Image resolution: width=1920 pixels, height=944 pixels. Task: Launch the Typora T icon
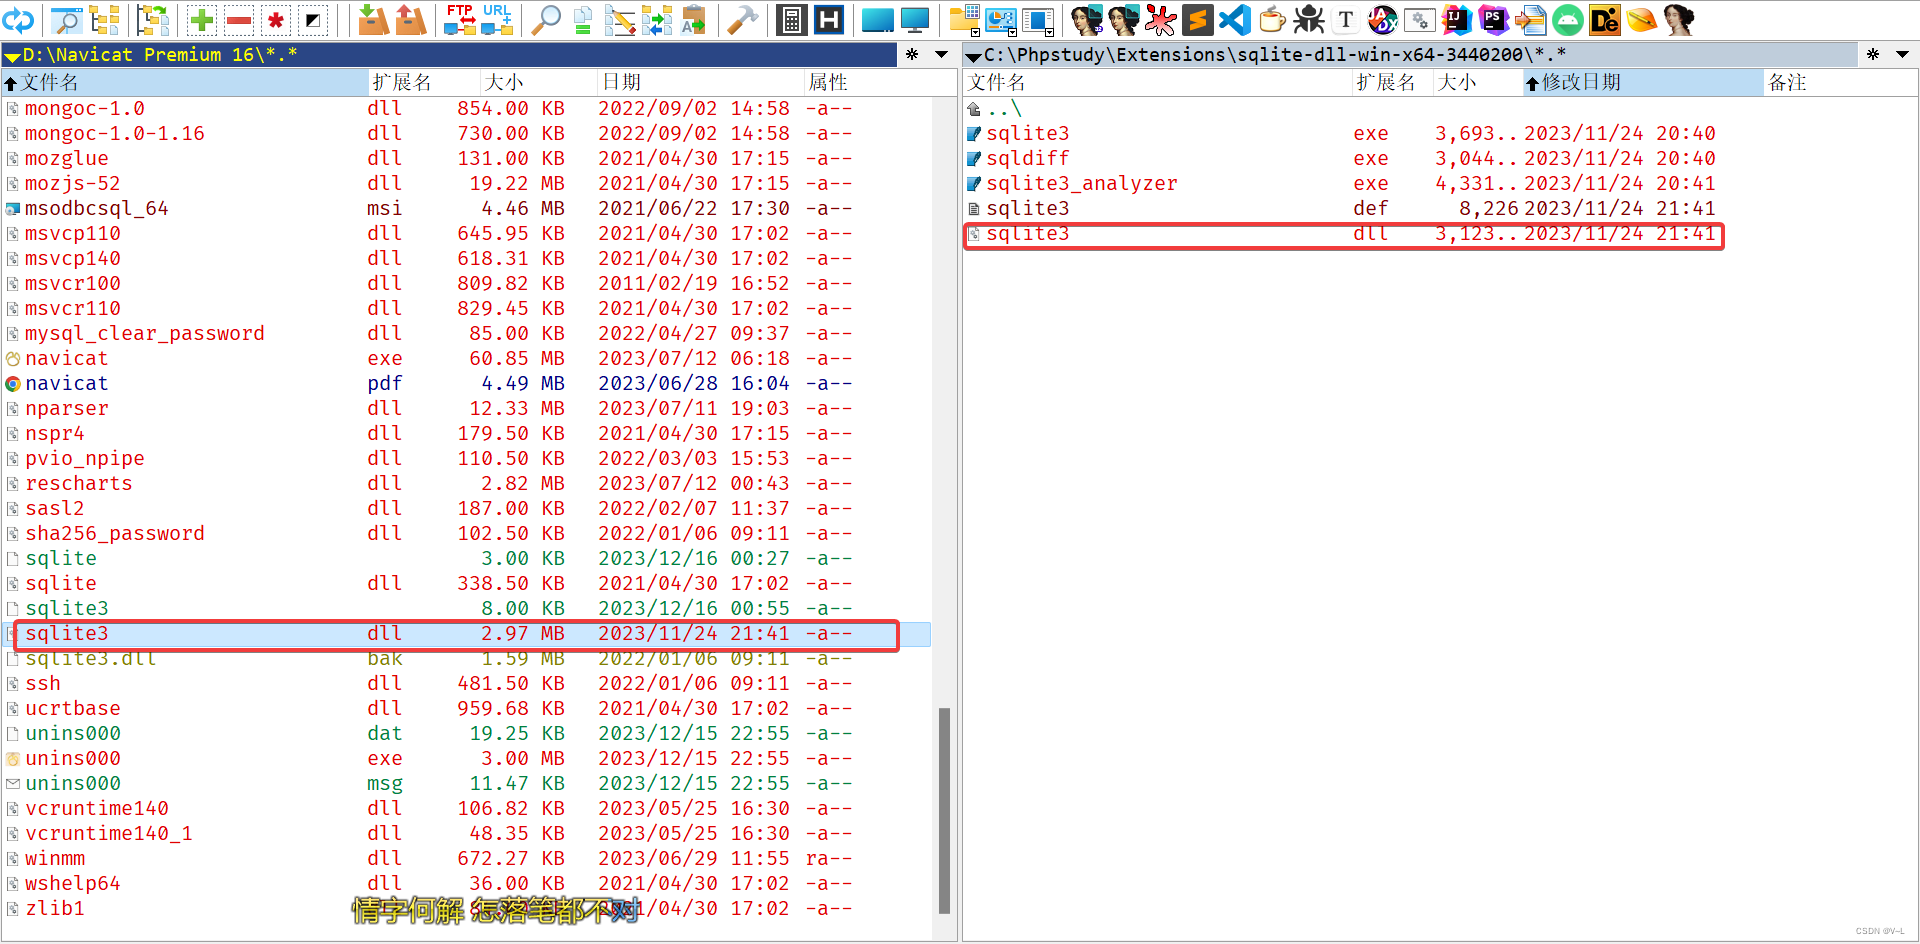1346,19
